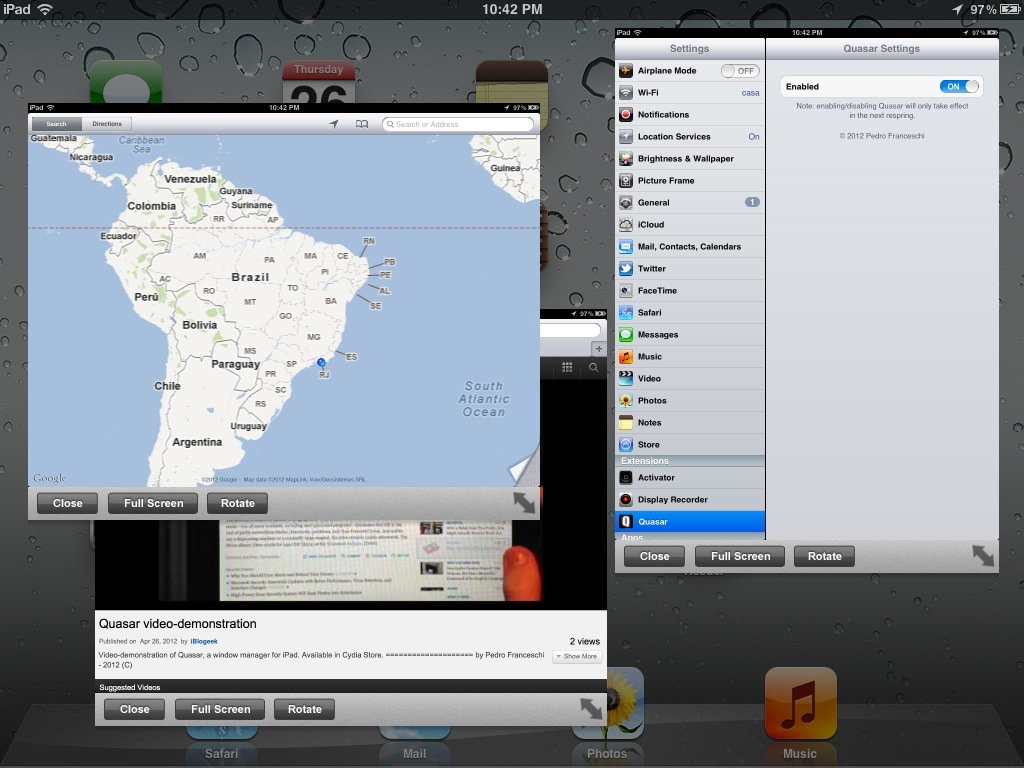Open the iBlogeek channel link
Screen dimensions: 1024x768
[x=204, y=641]
